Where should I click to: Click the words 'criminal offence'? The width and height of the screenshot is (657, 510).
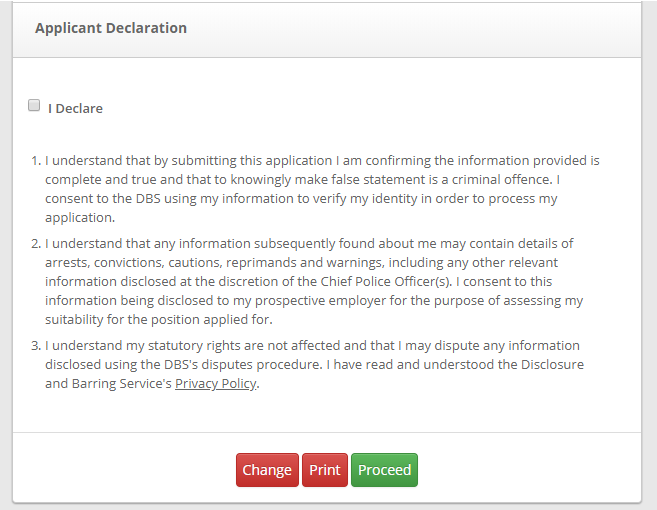click(498, 179)
